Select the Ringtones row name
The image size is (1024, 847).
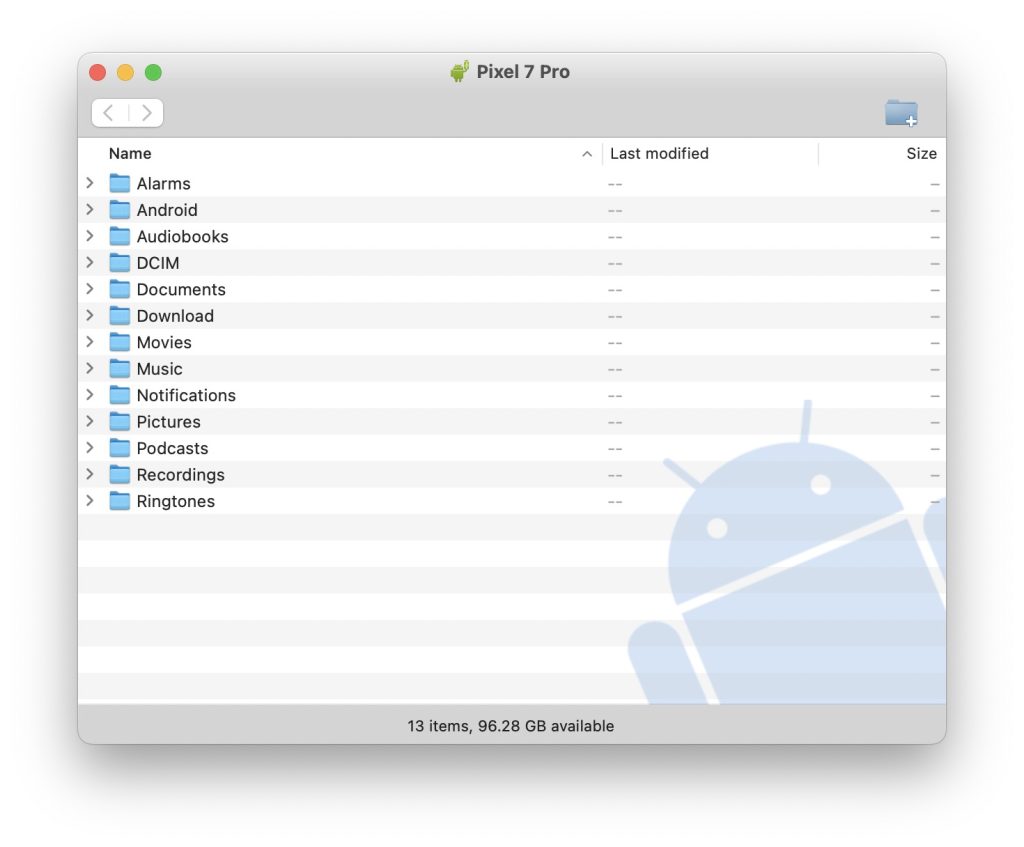click(x=176, y=501)
